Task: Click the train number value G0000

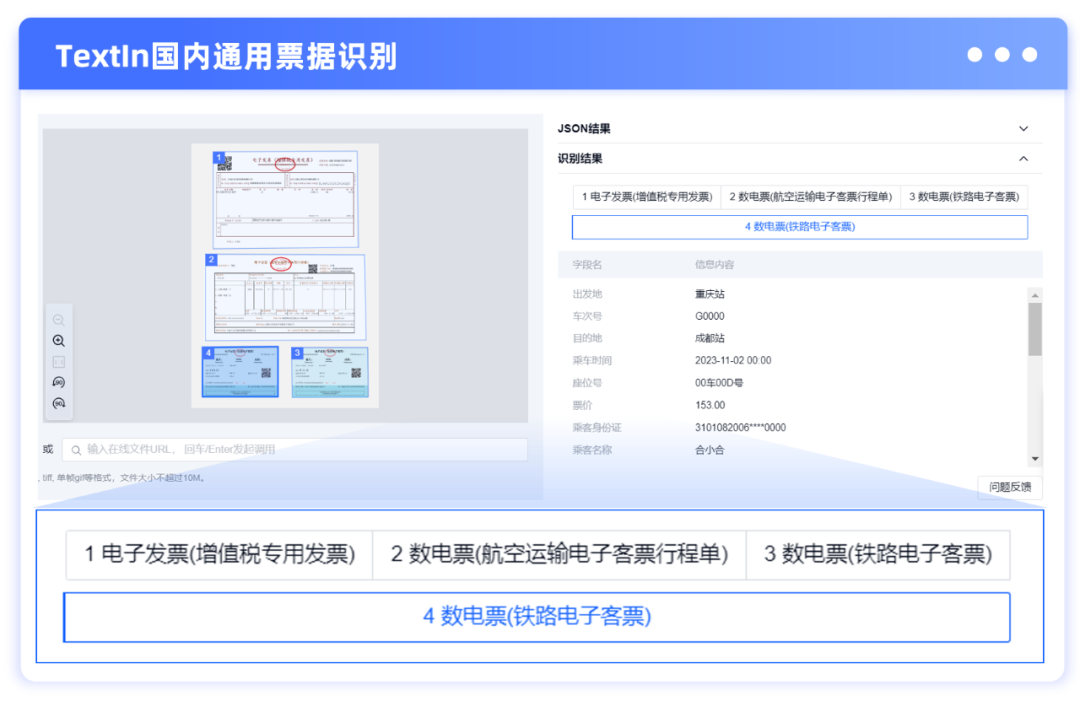Action: (x=709, y=316)
